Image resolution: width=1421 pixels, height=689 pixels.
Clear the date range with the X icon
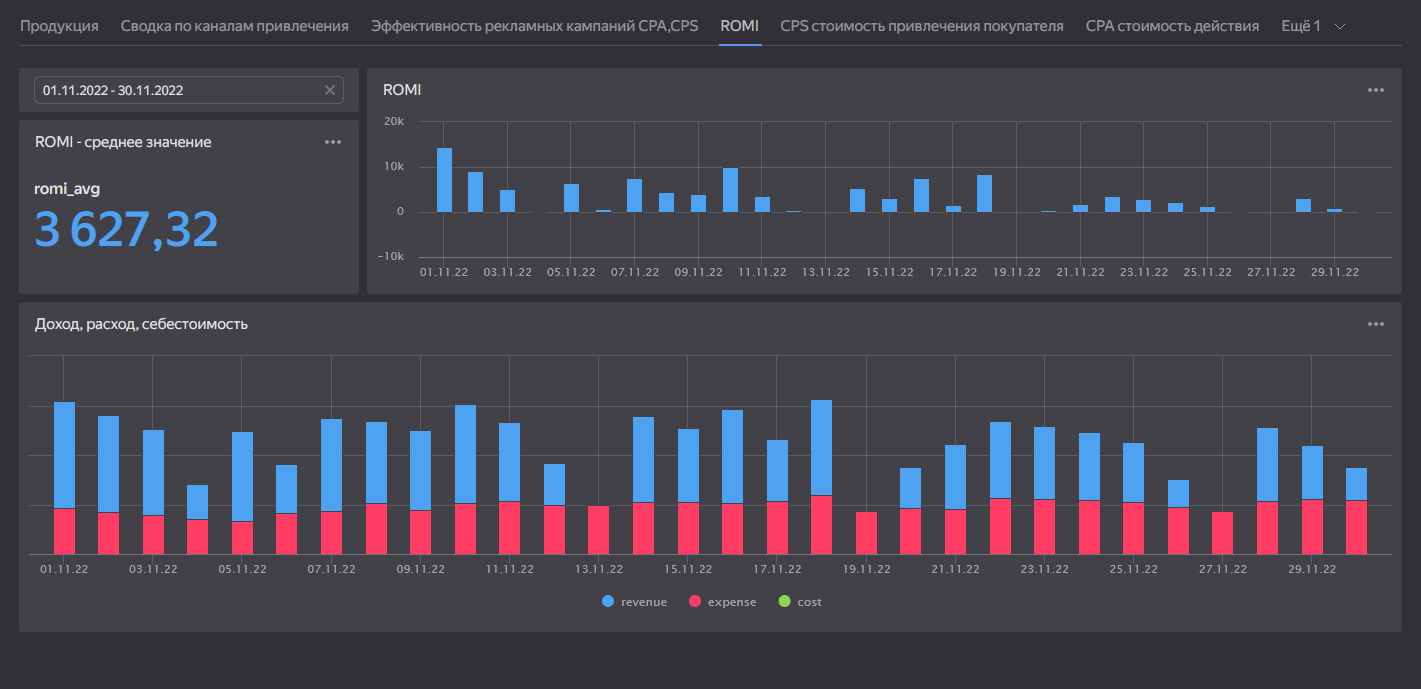330,90
